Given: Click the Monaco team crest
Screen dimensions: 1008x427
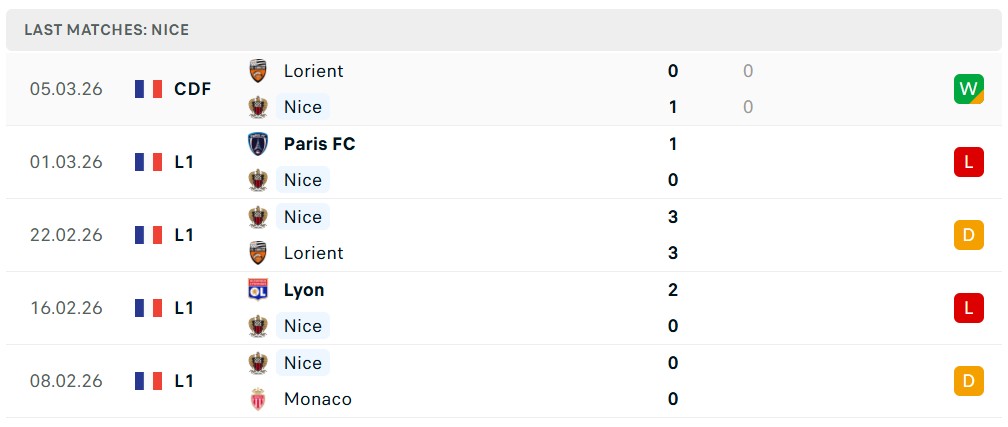Looking at the screenshot, I should coord(258,399).
